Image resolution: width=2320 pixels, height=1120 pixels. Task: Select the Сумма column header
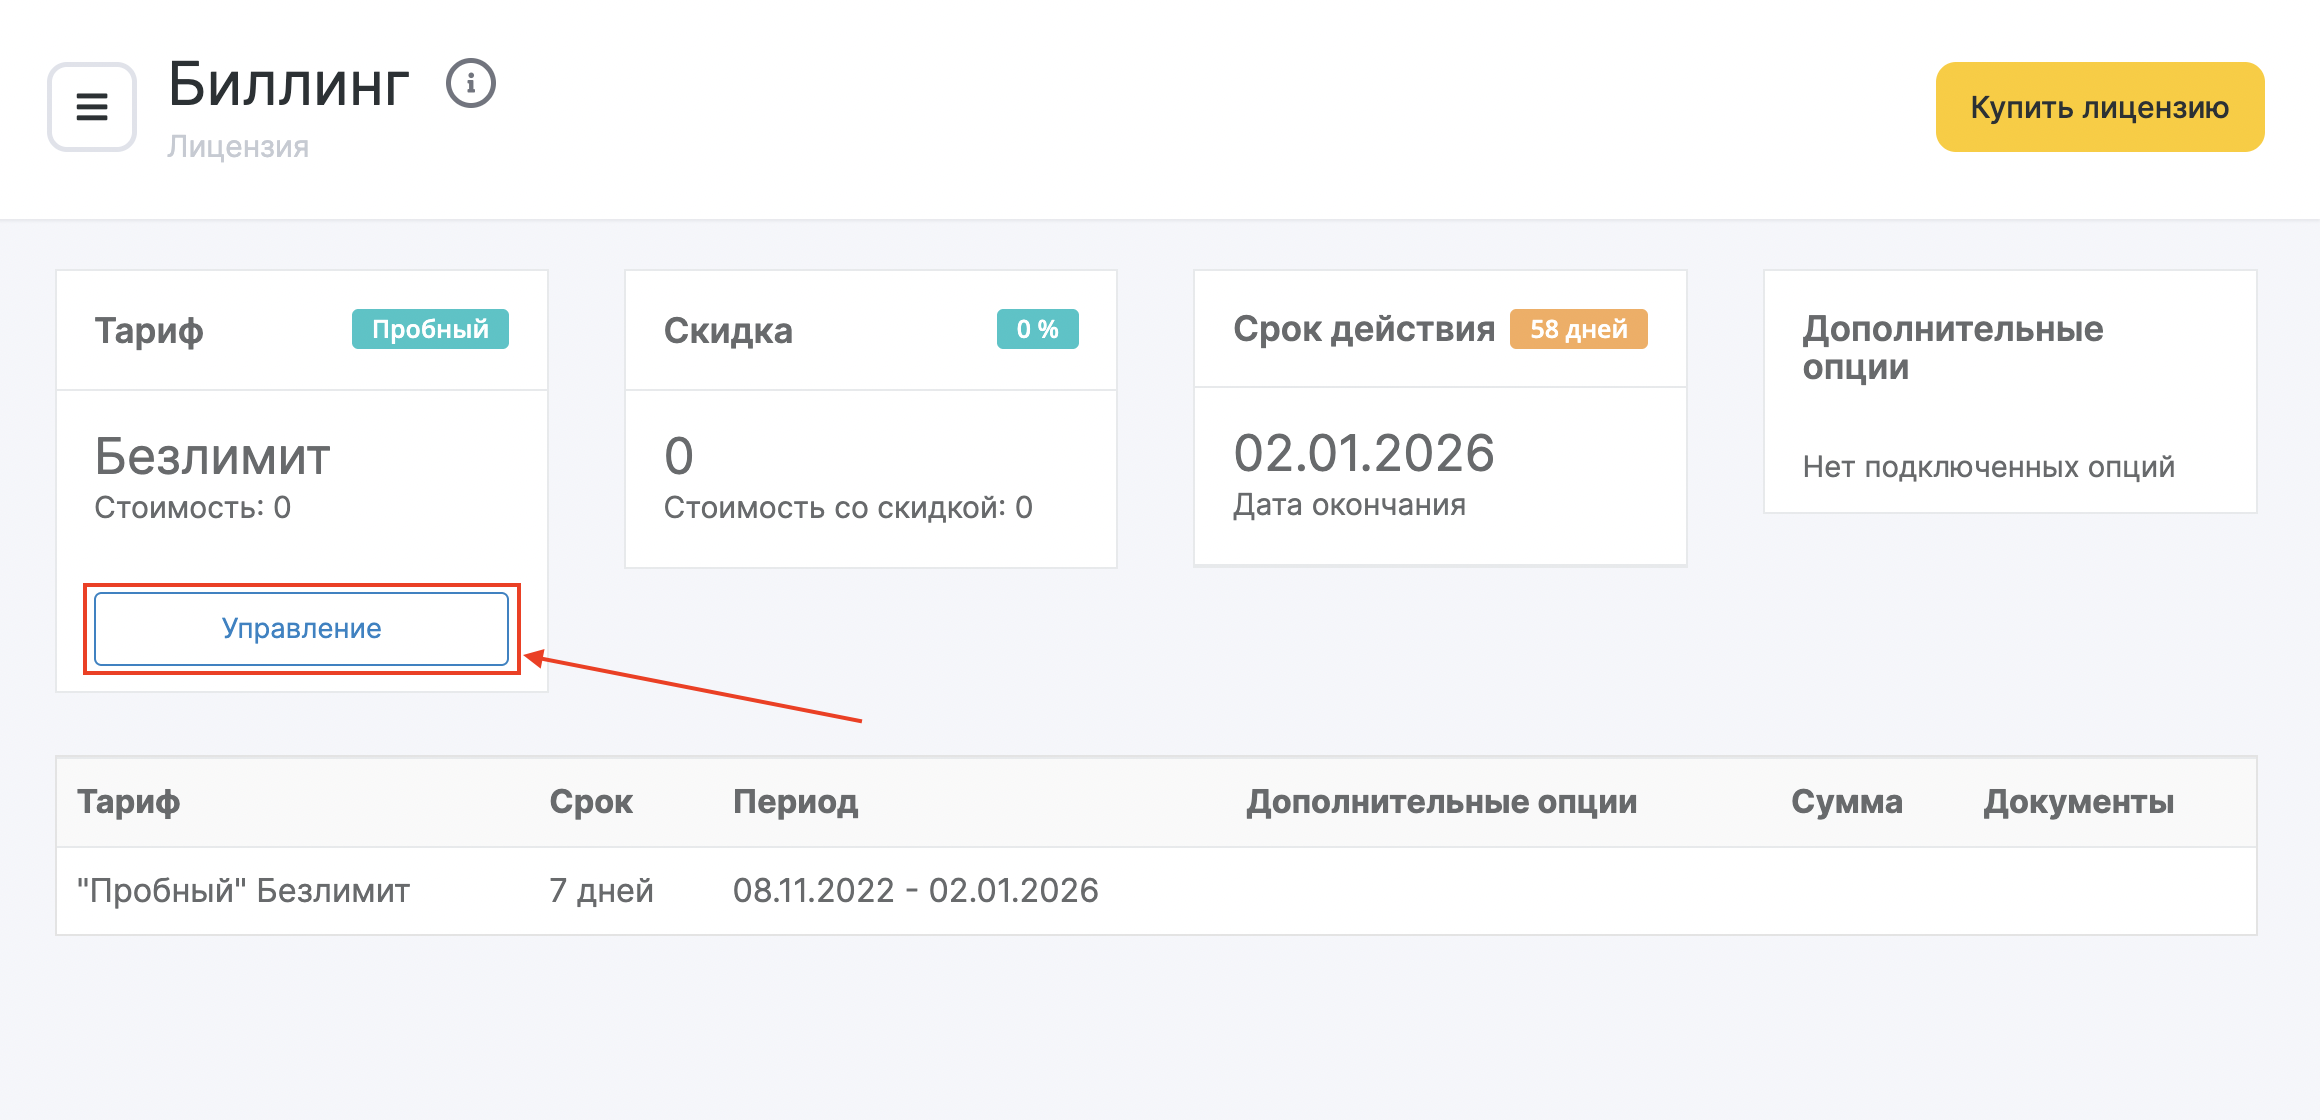tap(1846, 801)
